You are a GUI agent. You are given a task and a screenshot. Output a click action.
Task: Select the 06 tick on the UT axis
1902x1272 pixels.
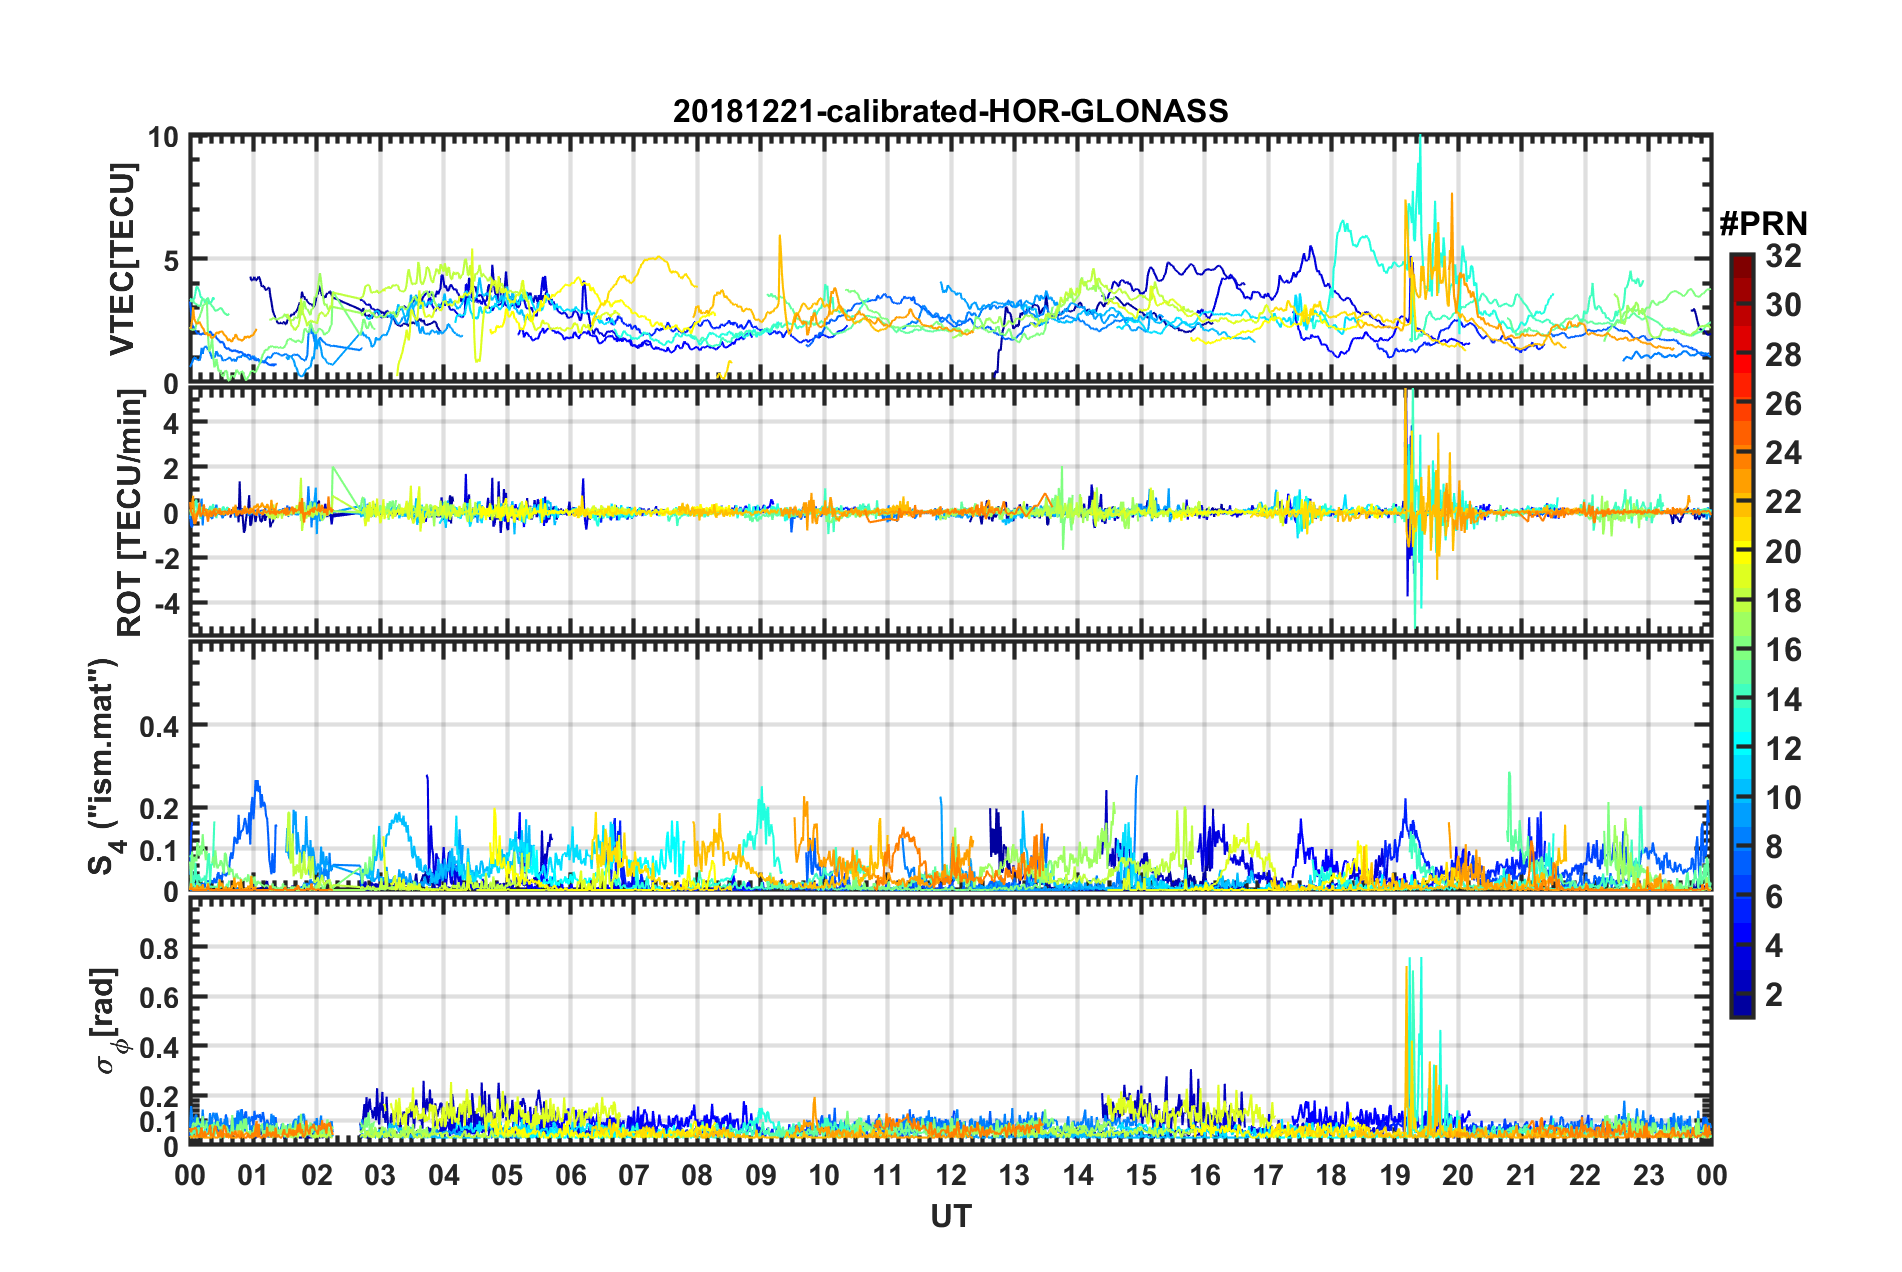click(x=570, y=1175)
